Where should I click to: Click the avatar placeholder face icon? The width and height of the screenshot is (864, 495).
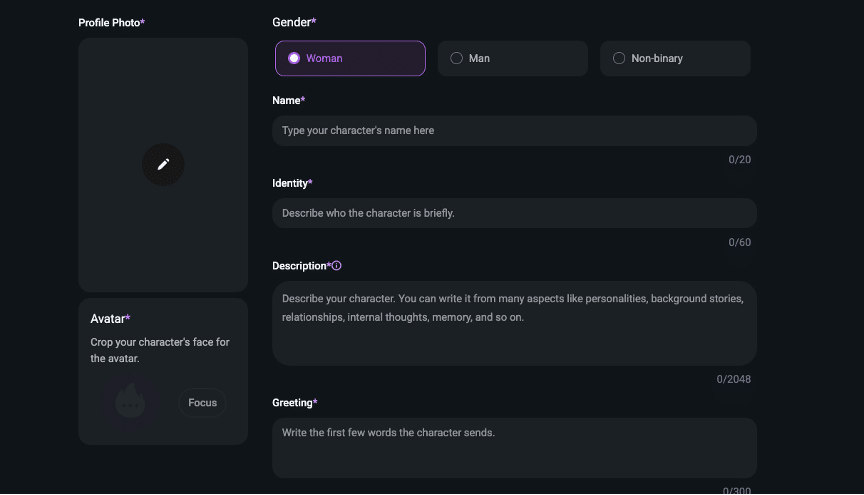130,402
